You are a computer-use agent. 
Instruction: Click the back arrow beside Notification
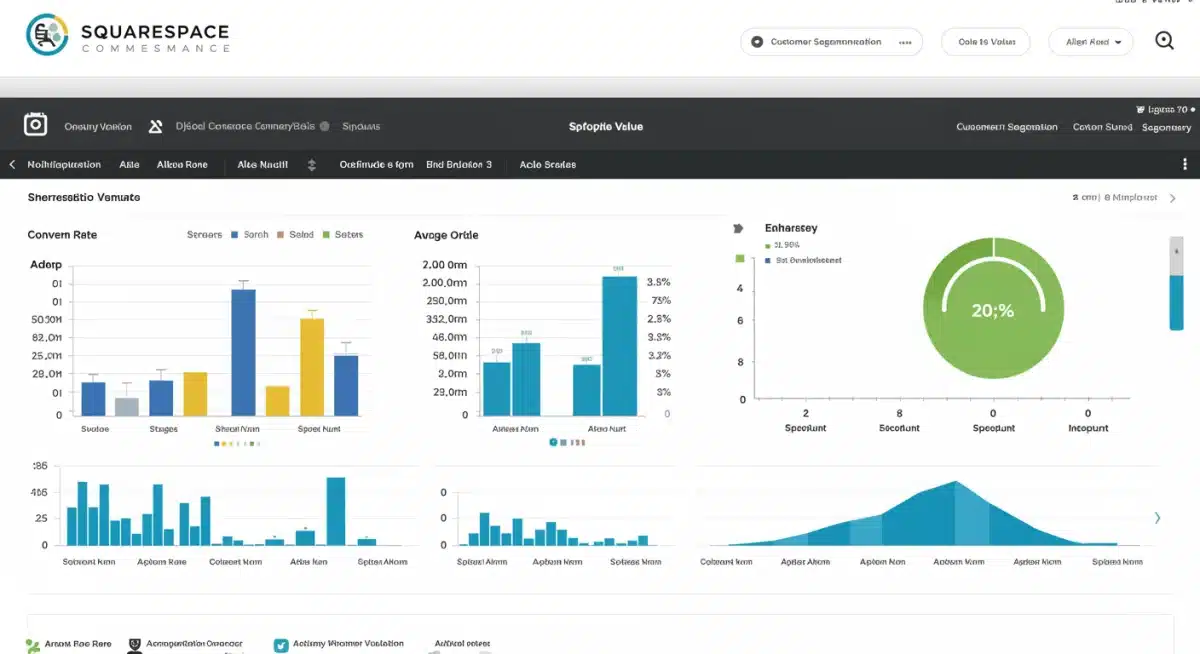[10, 164]
